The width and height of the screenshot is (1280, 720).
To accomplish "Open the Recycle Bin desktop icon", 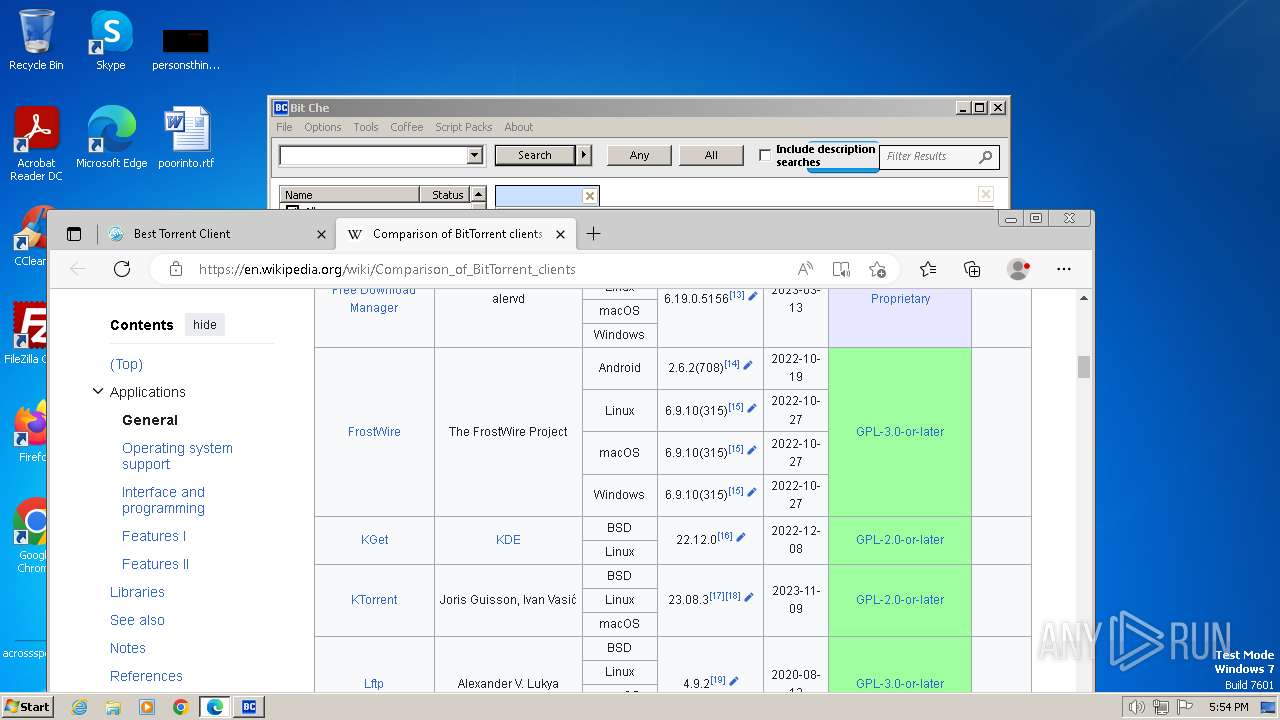I will [36, 41].
